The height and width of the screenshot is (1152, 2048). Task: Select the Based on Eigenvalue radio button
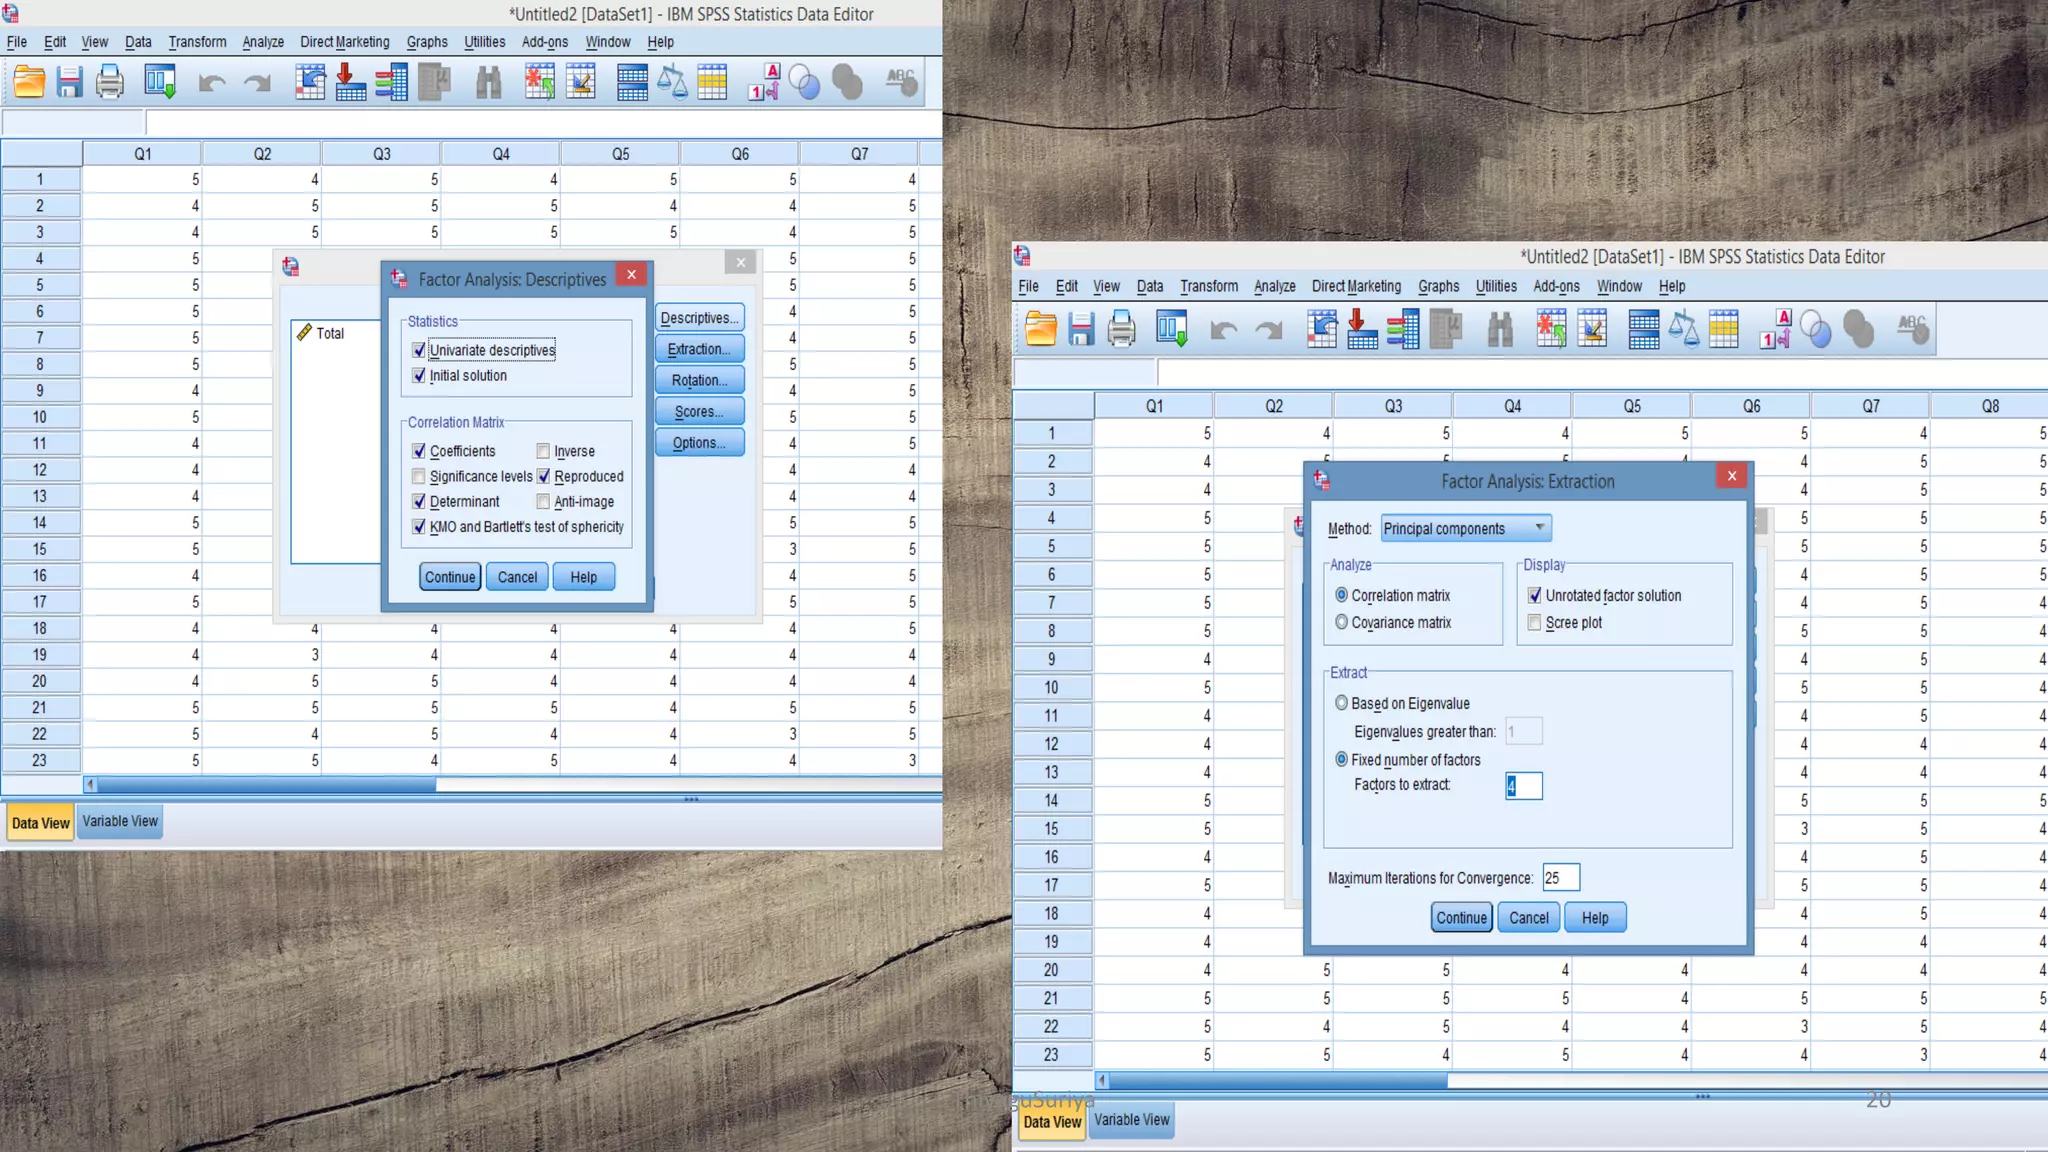pyautogui.click(x=1341, y=703)
